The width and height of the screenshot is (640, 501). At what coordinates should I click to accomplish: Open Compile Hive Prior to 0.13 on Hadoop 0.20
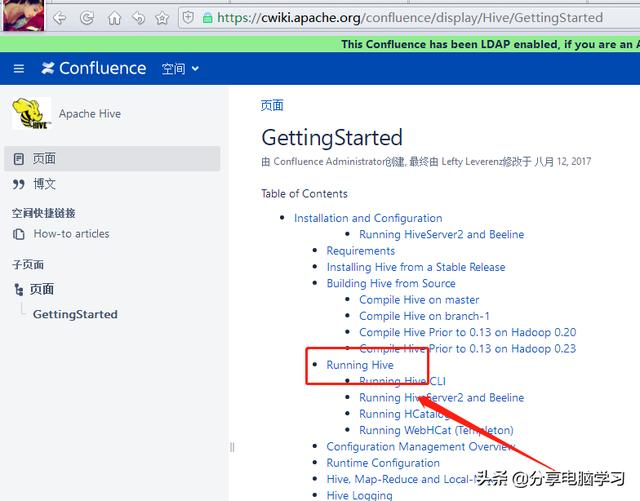tap(468, 332)
